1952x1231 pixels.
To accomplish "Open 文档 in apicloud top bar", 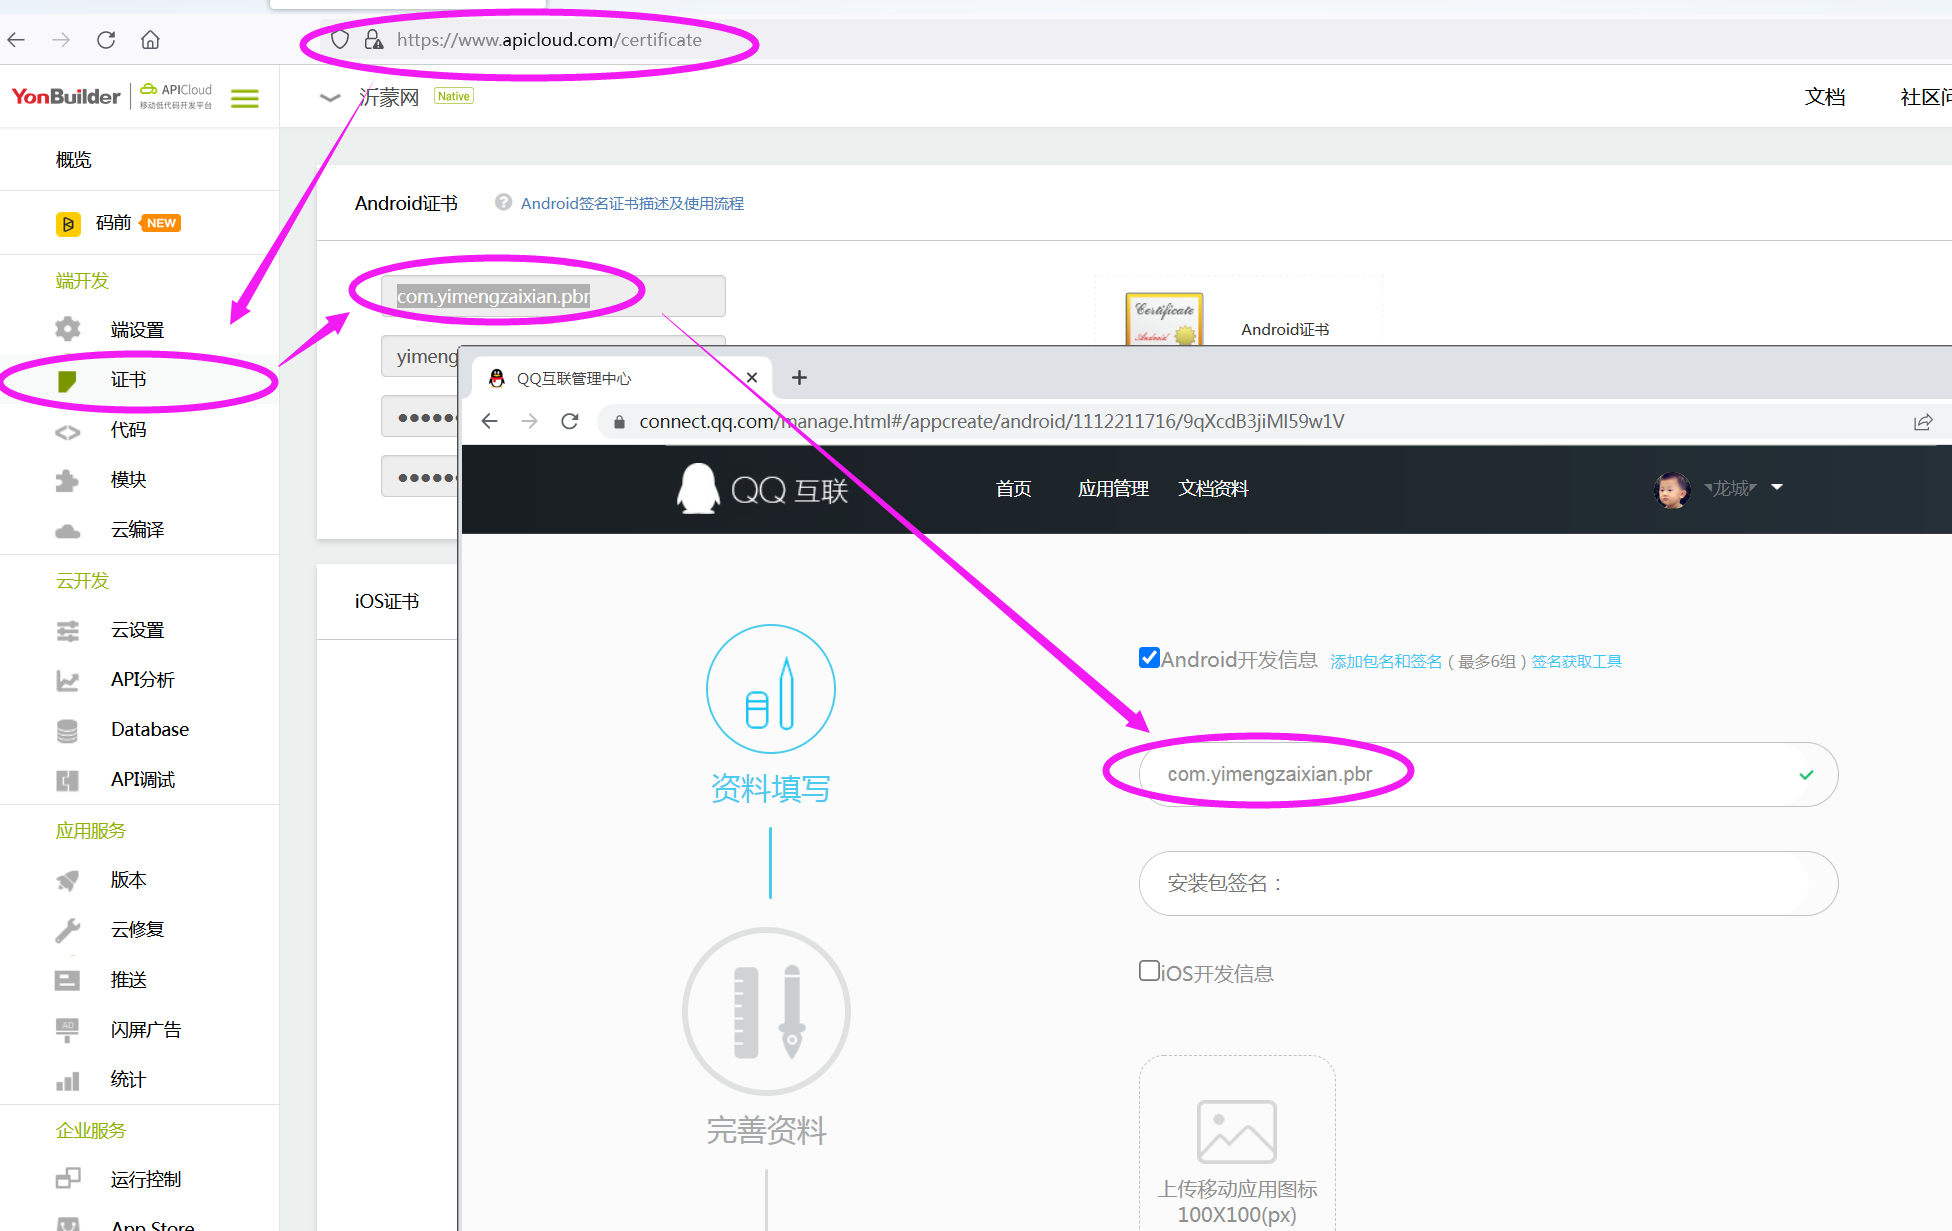I will pos(1825,97).
